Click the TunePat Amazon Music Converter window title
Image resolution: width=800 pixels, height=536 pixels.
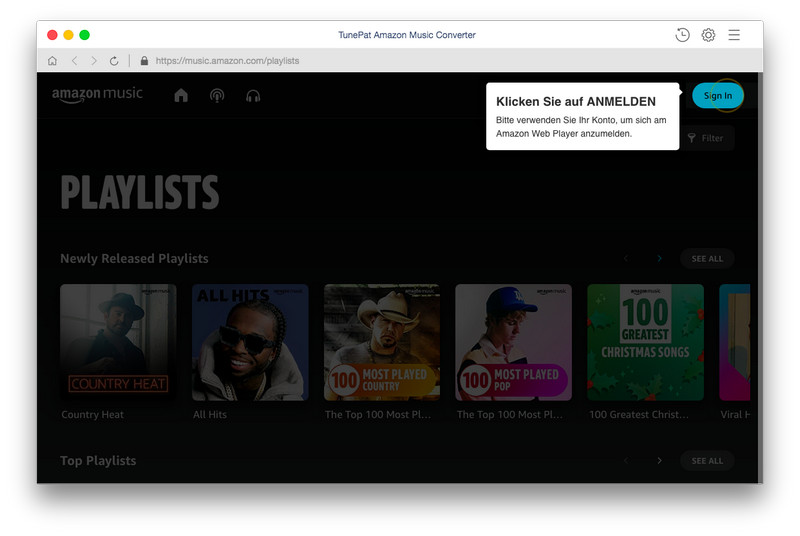coord(407,35)
